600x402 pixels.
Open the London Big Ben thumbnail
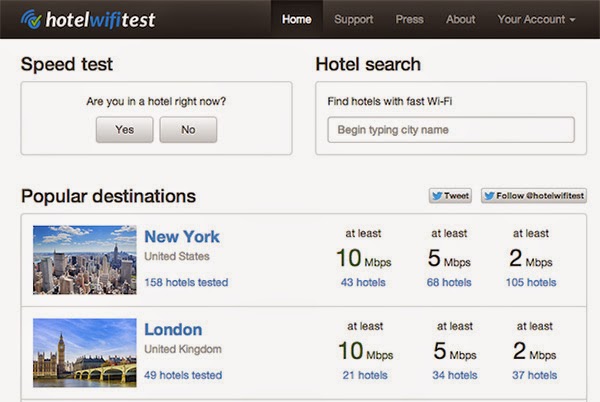[84, 353]
